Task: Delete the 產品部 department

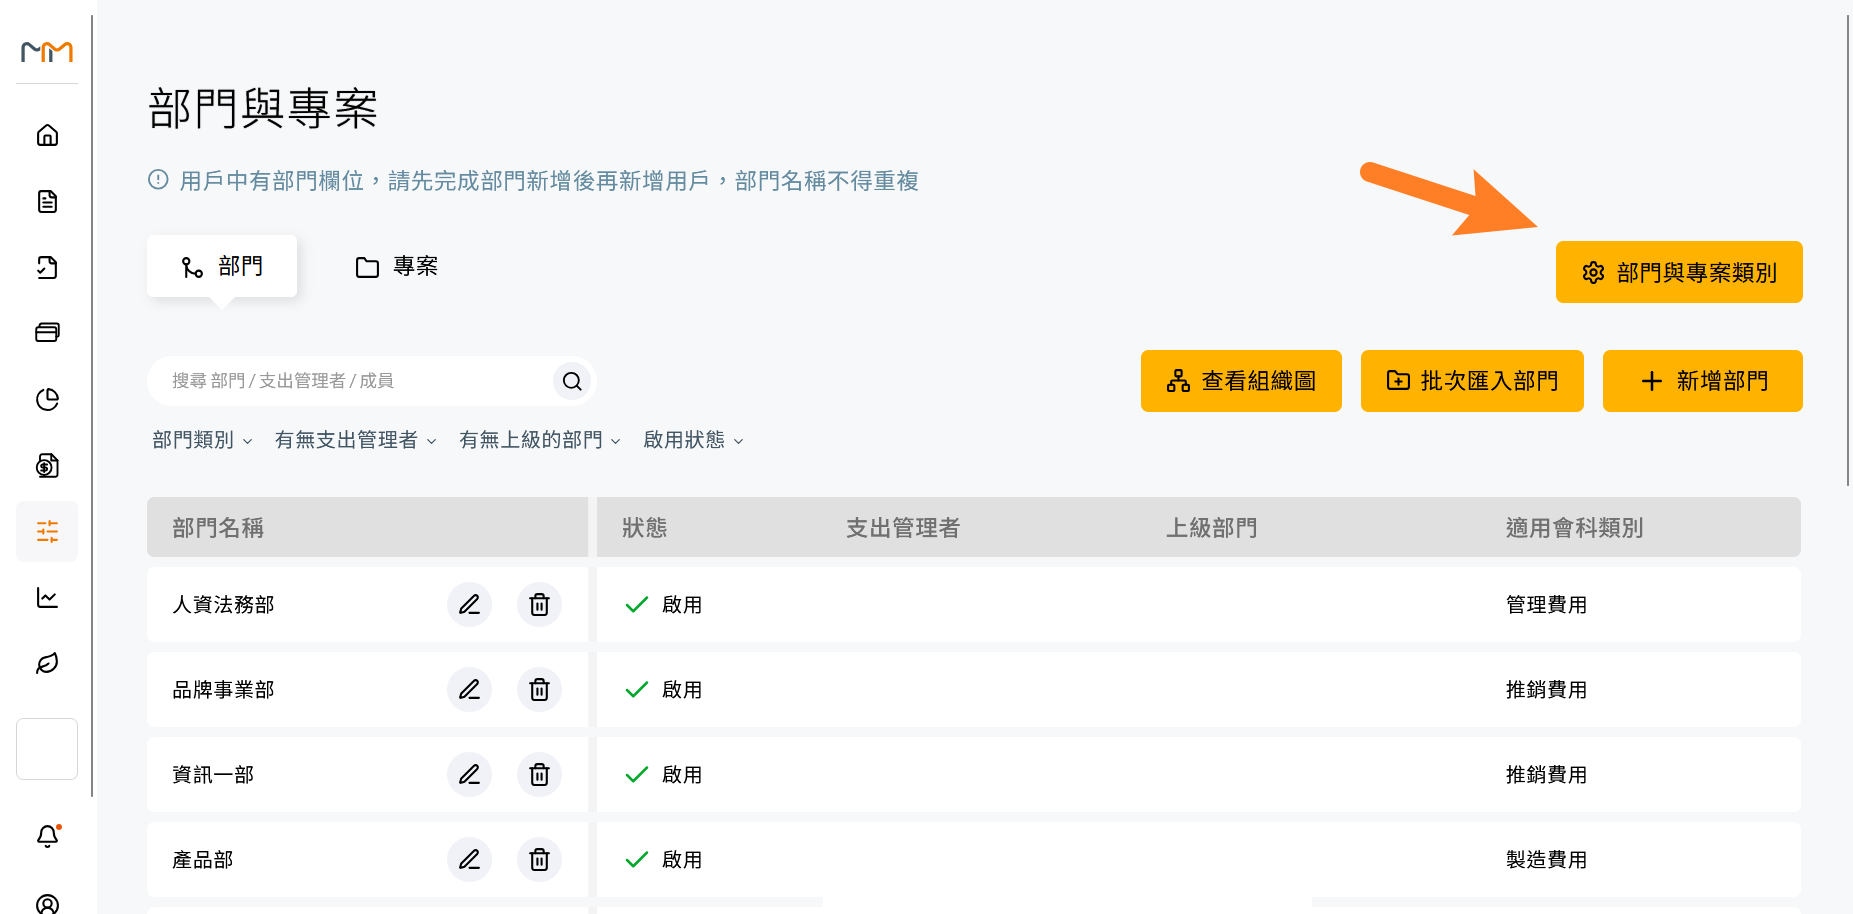Action: coord(539,859)
